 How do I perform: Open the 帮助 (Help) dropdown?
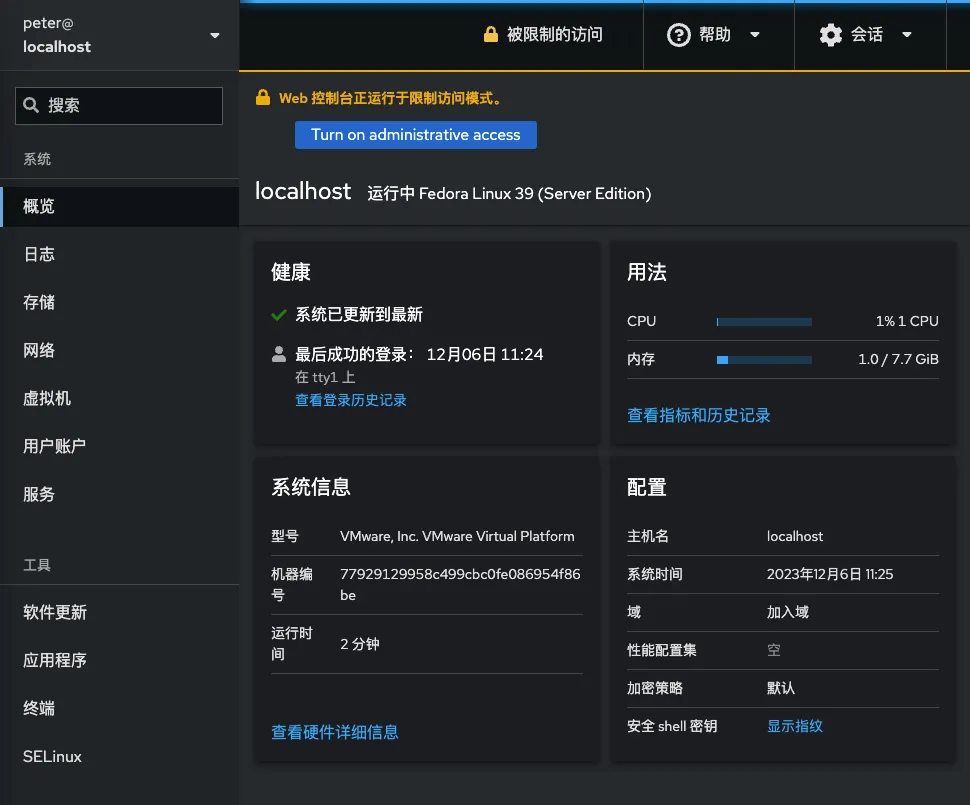tap(718, 35)
